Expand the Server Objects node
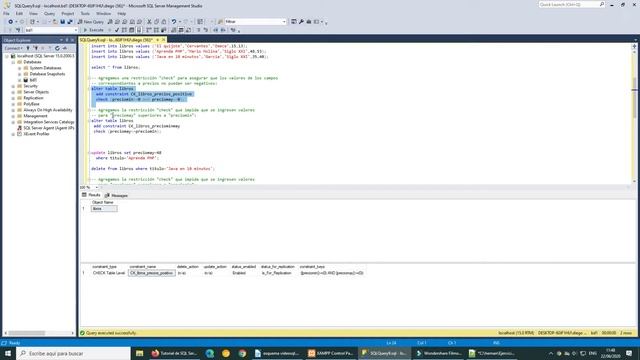 click(x=13, y=92)
